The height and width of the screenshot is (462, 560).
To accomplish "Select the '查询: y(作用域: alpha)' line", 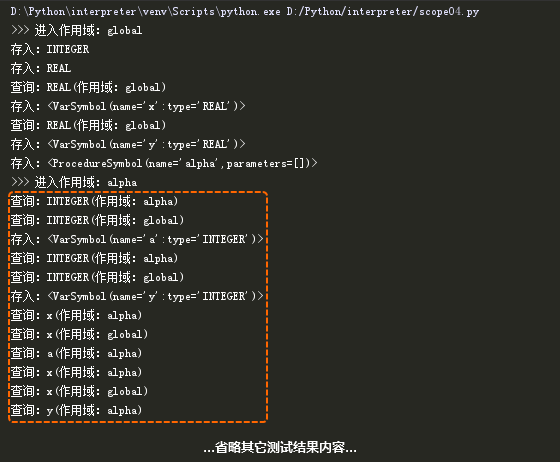I will coord(76,410).
